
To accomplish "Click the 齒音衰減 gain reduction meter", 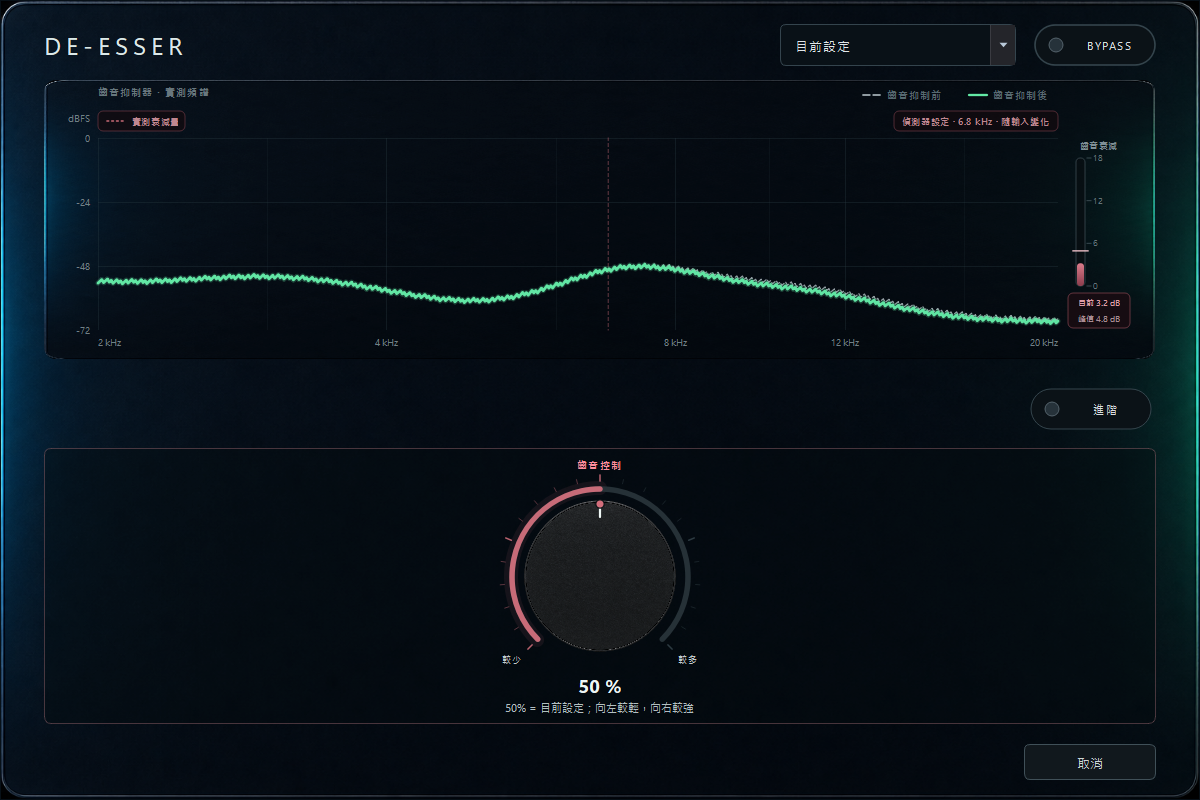I will click(1080, 222).
